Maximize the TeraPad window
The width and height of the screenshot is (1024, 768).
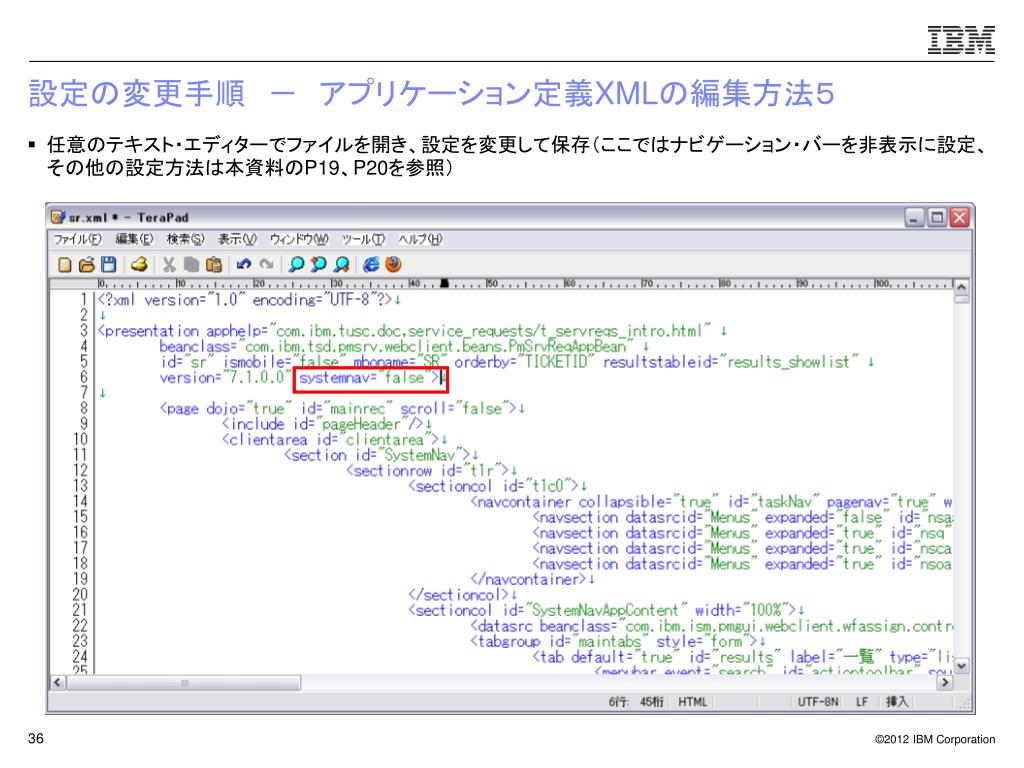[x=936, y=217]
